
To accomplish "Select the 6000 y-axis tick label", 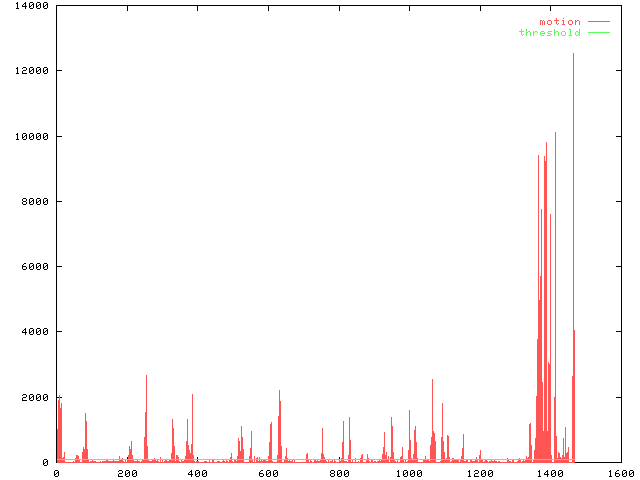I will click(36, 267).
